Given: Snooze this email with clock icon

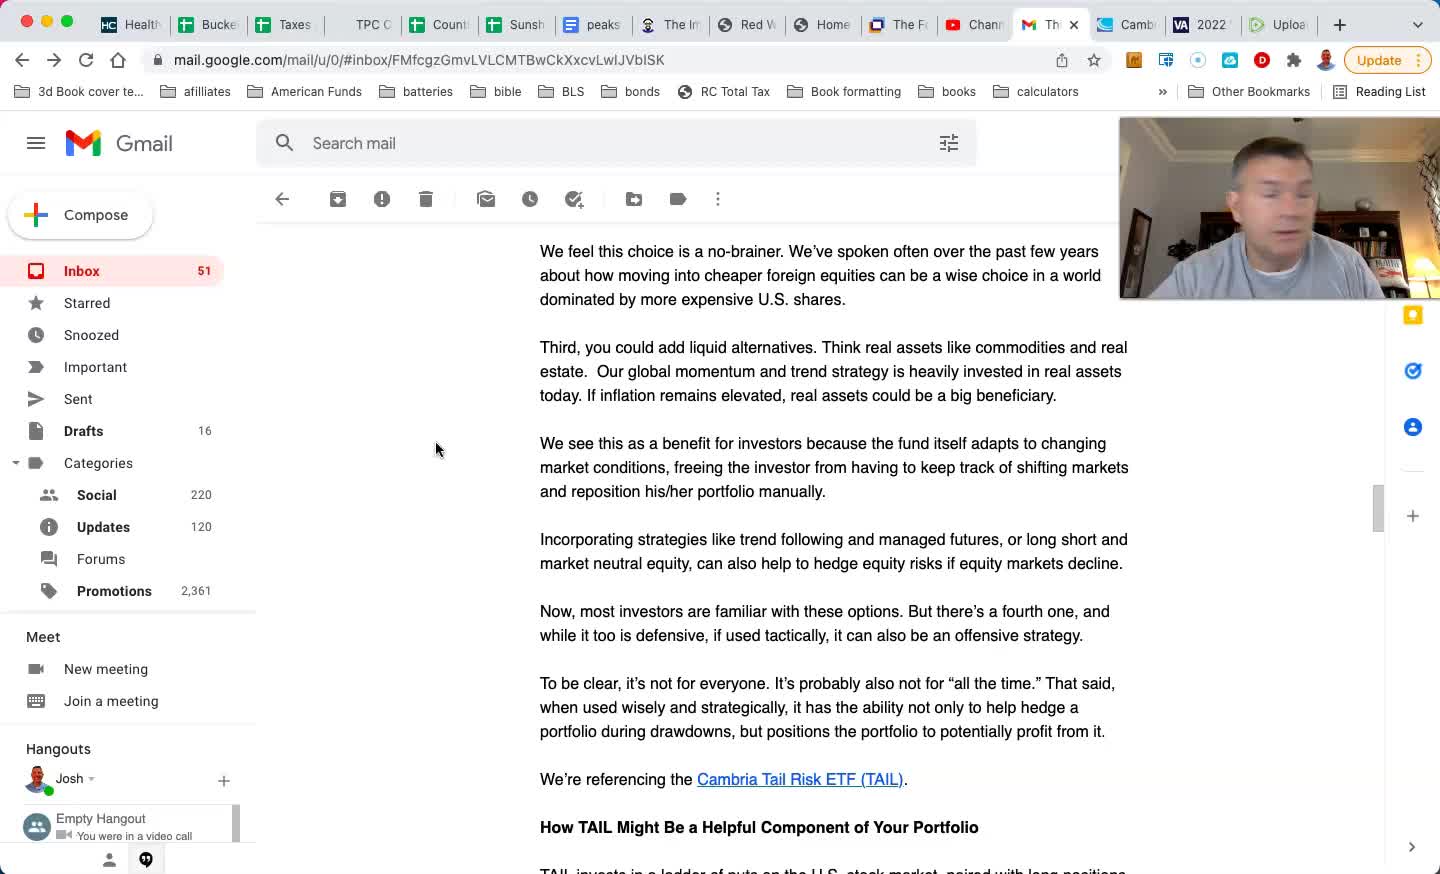Looking at the screenshot, I should (x=530, y=199).
